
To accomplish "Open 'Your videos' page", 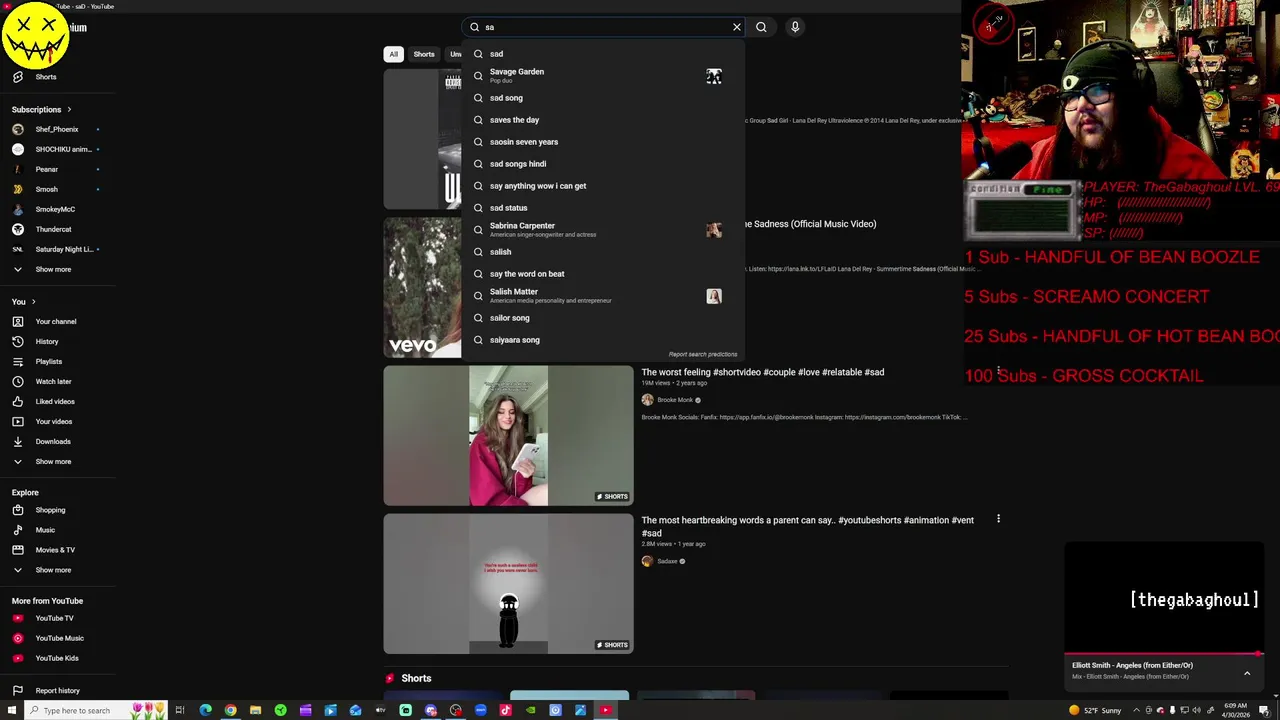I will coord(56,421).
